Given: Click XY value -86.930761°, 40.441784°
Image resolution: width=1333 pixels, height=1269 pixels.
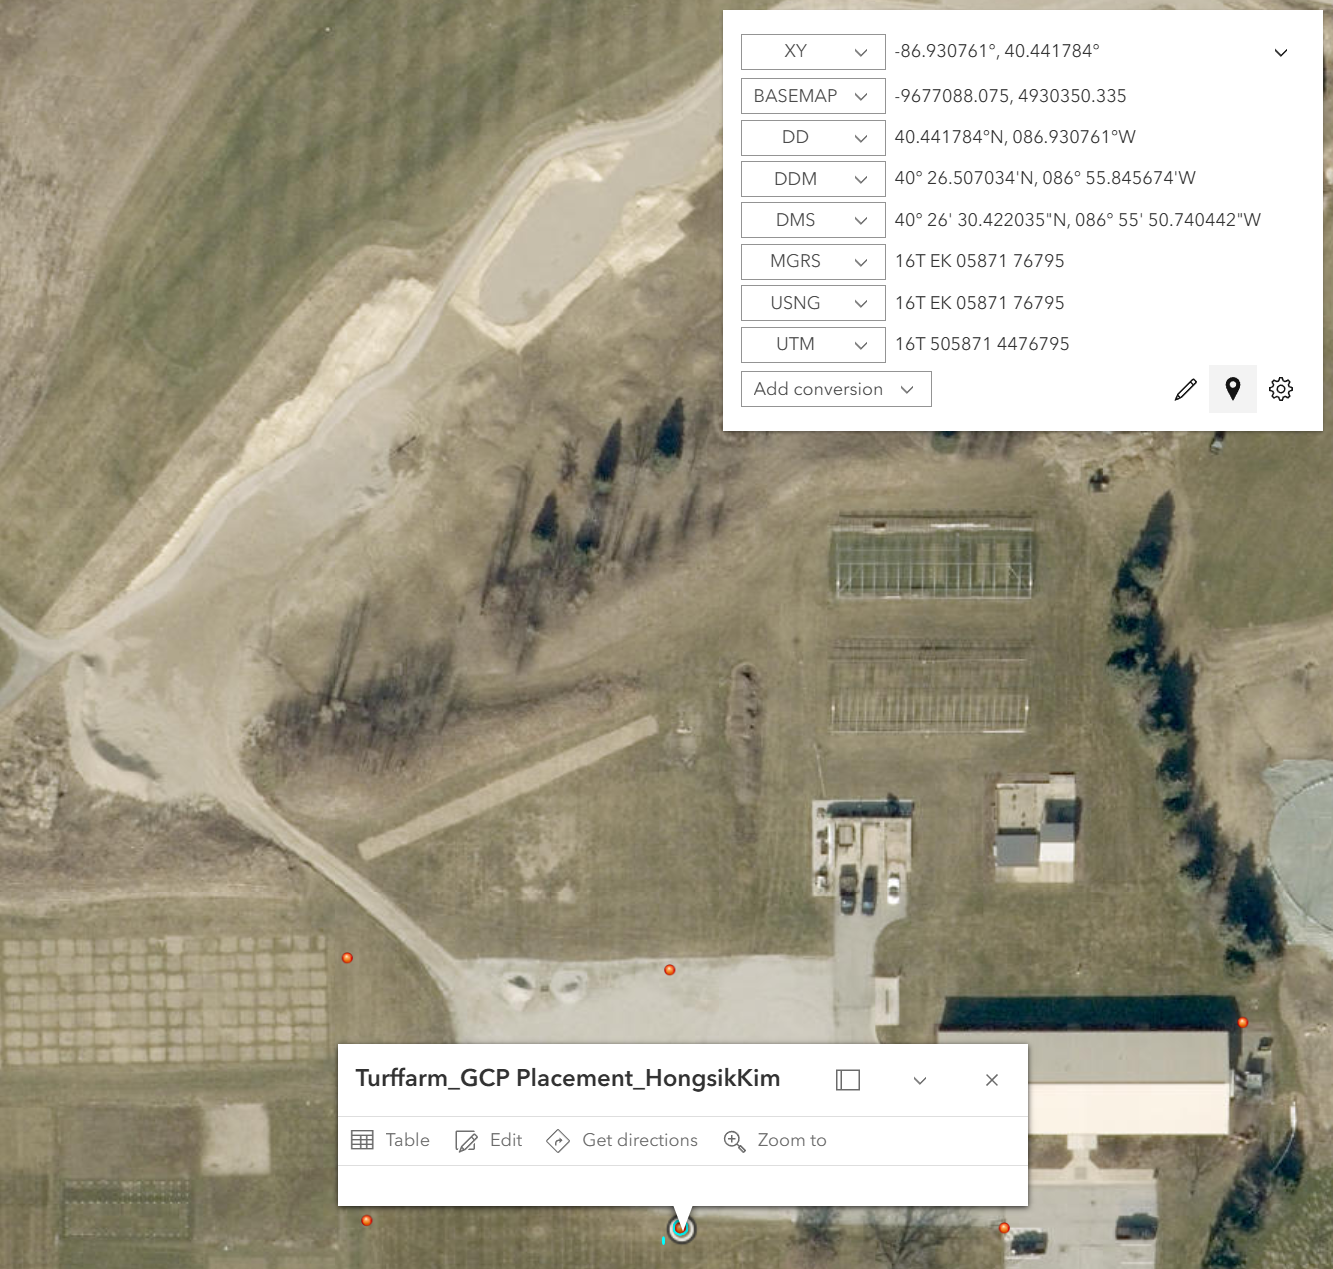Looking at the screenshot, I should point(997,51).
